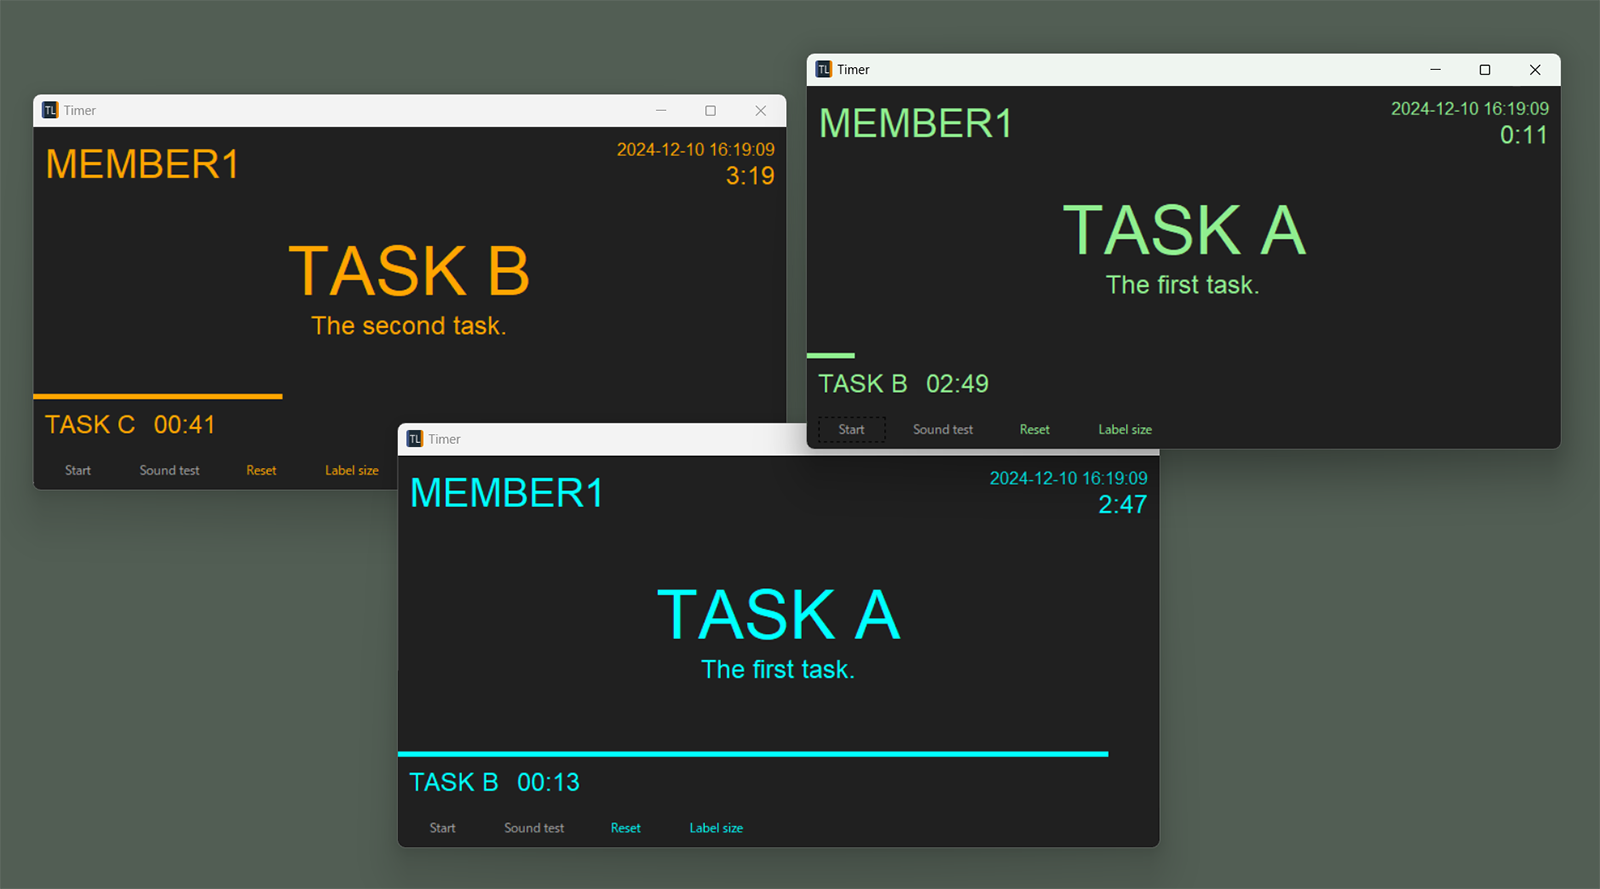Click the app icon in green Timer title bar
The width and height of the screenshot is (1600, 889).
pos(824,69)
